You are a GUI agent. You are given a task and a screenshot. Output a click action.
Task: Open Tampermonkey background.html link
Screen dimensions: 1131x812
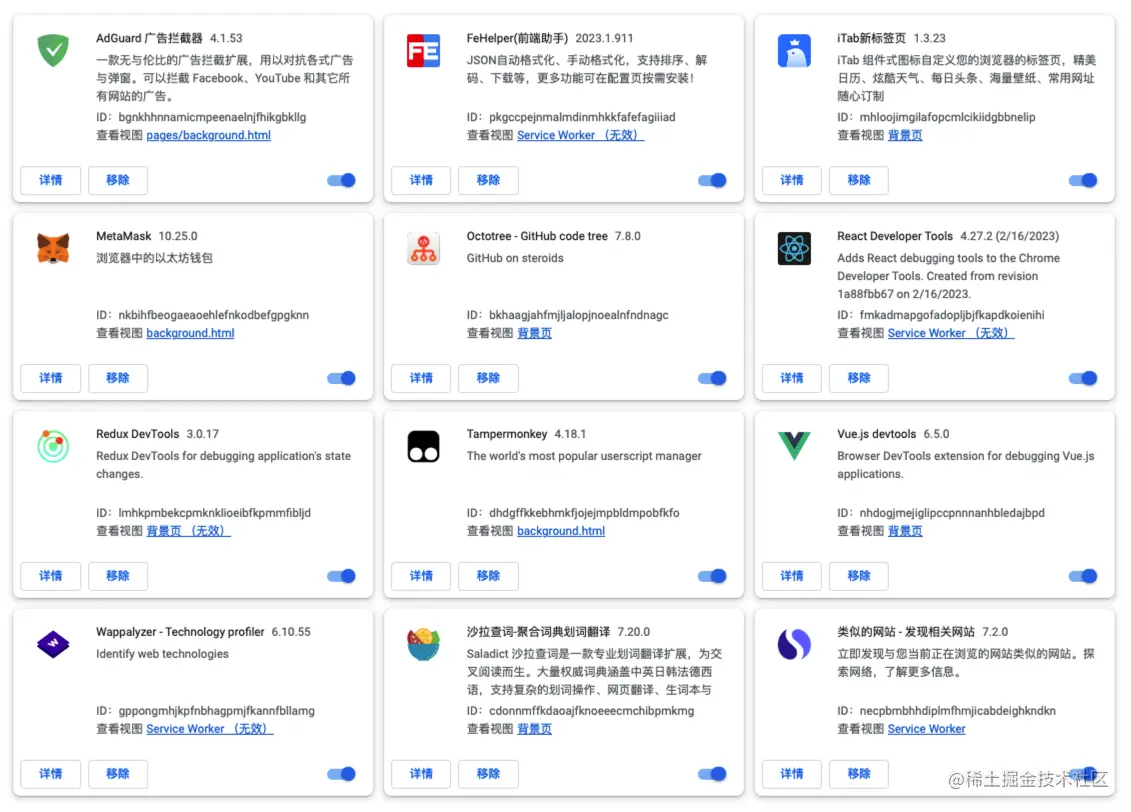coord(561,531)
